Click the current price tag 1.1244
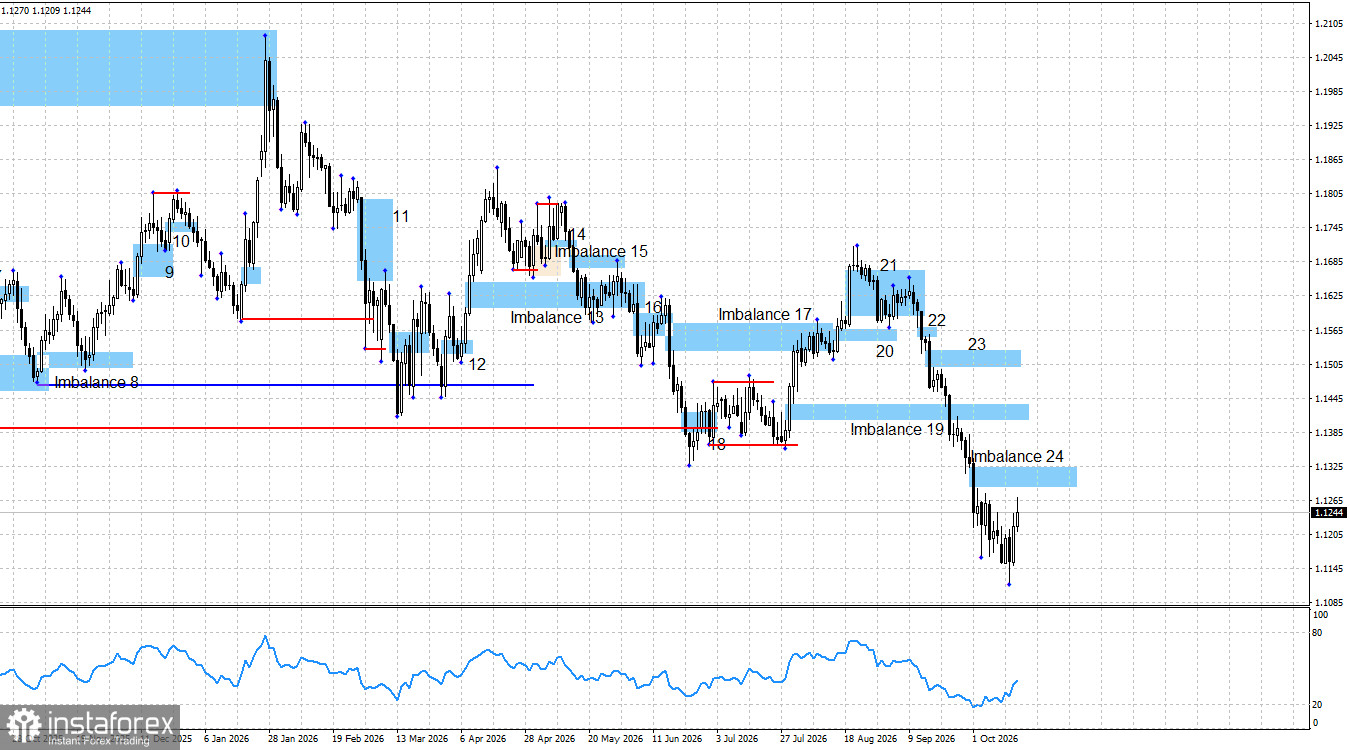 coord(1328,513)
